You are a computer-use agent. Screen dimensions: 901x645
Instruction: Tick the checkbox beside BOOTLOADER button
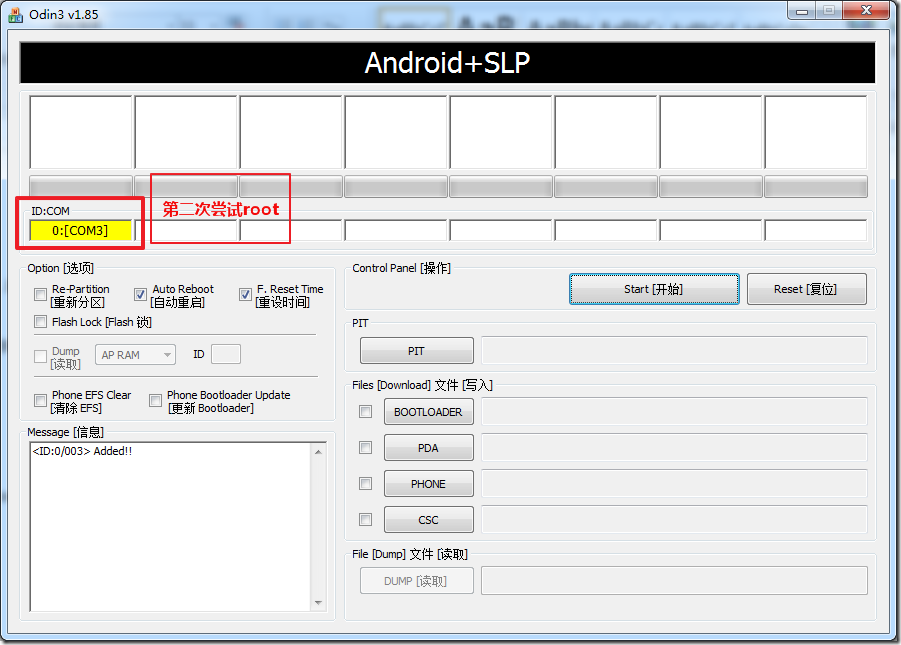point(365,412)
